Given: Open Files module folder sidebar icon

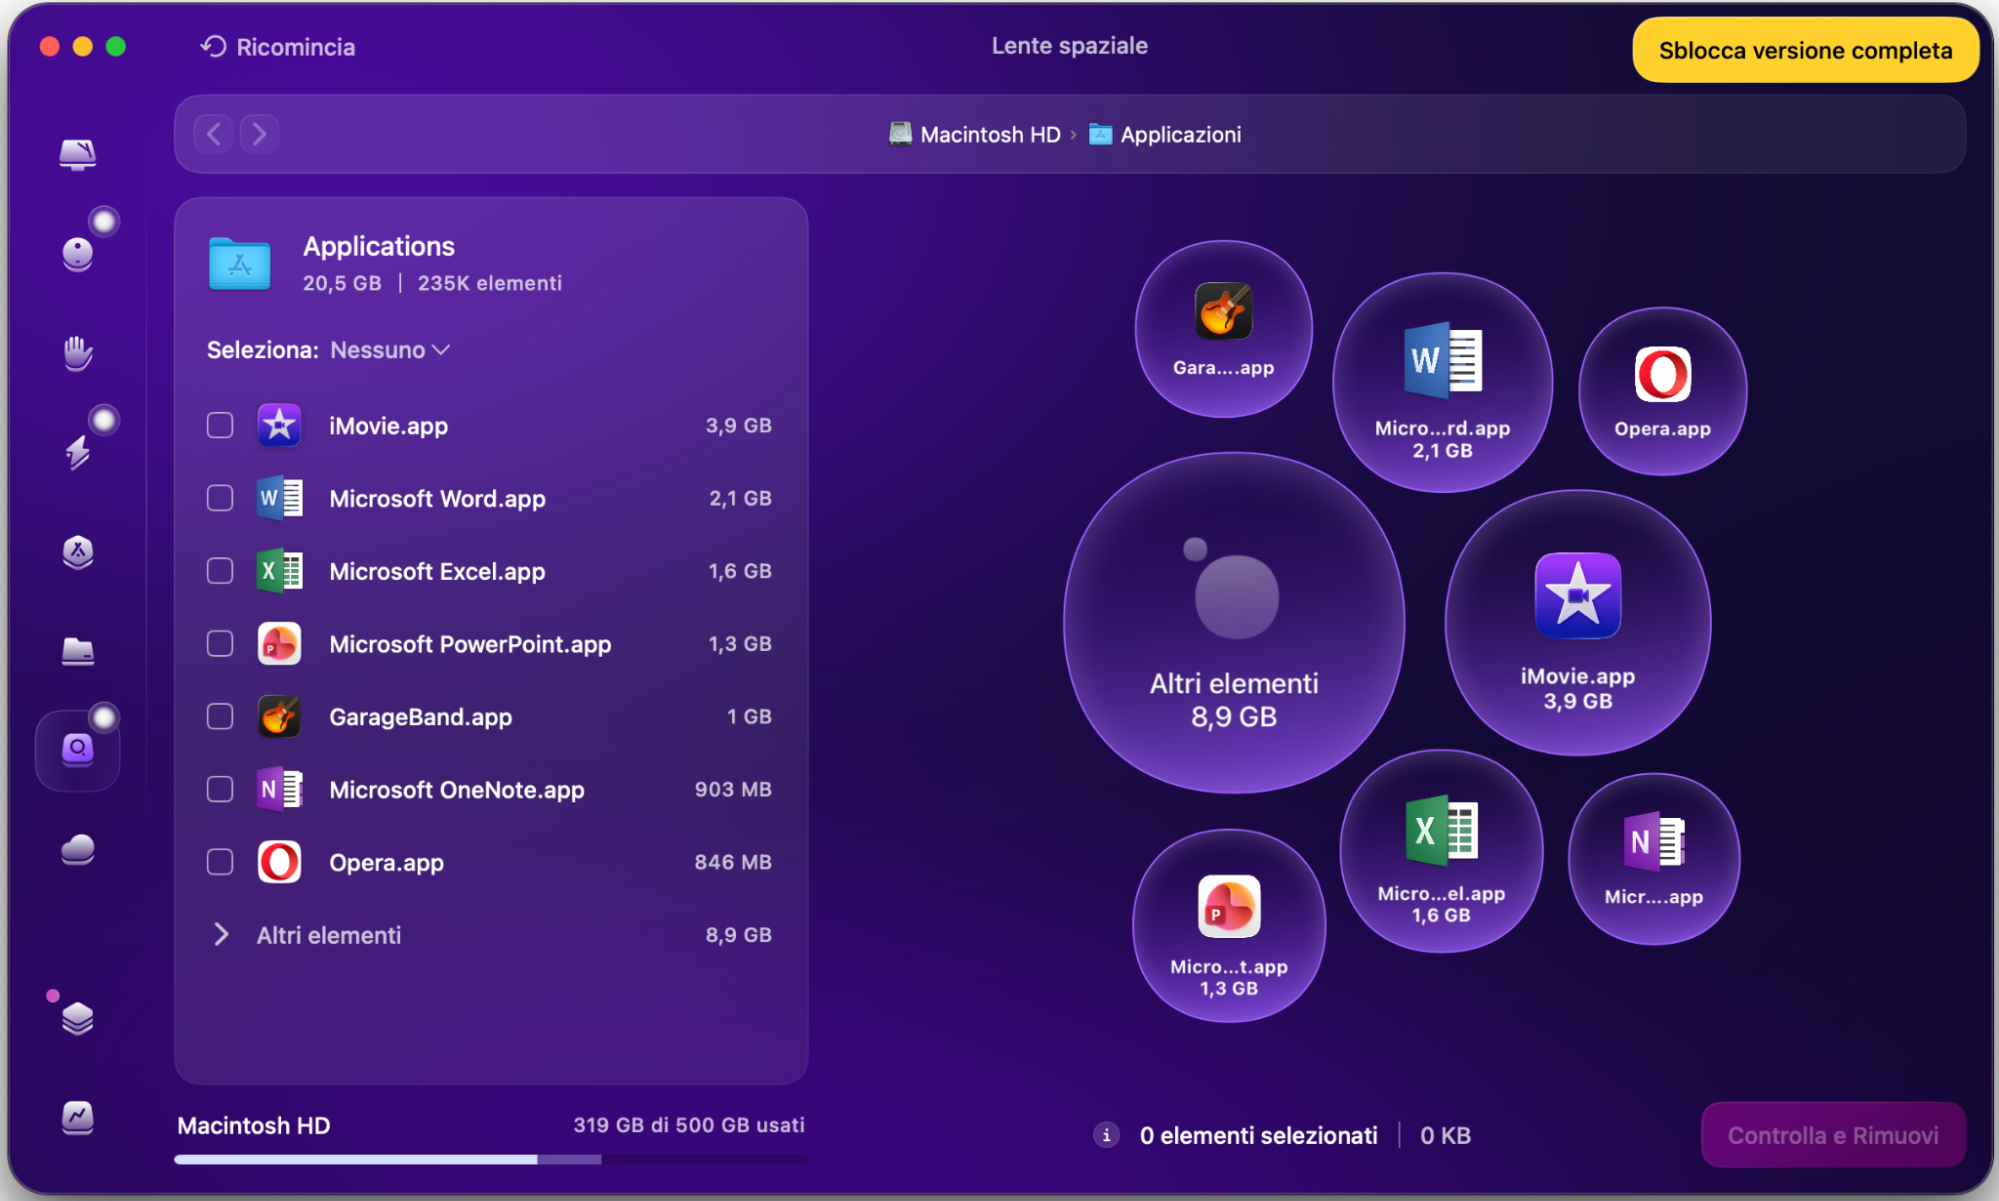Looking at the screenshot, I should [78, 651].
